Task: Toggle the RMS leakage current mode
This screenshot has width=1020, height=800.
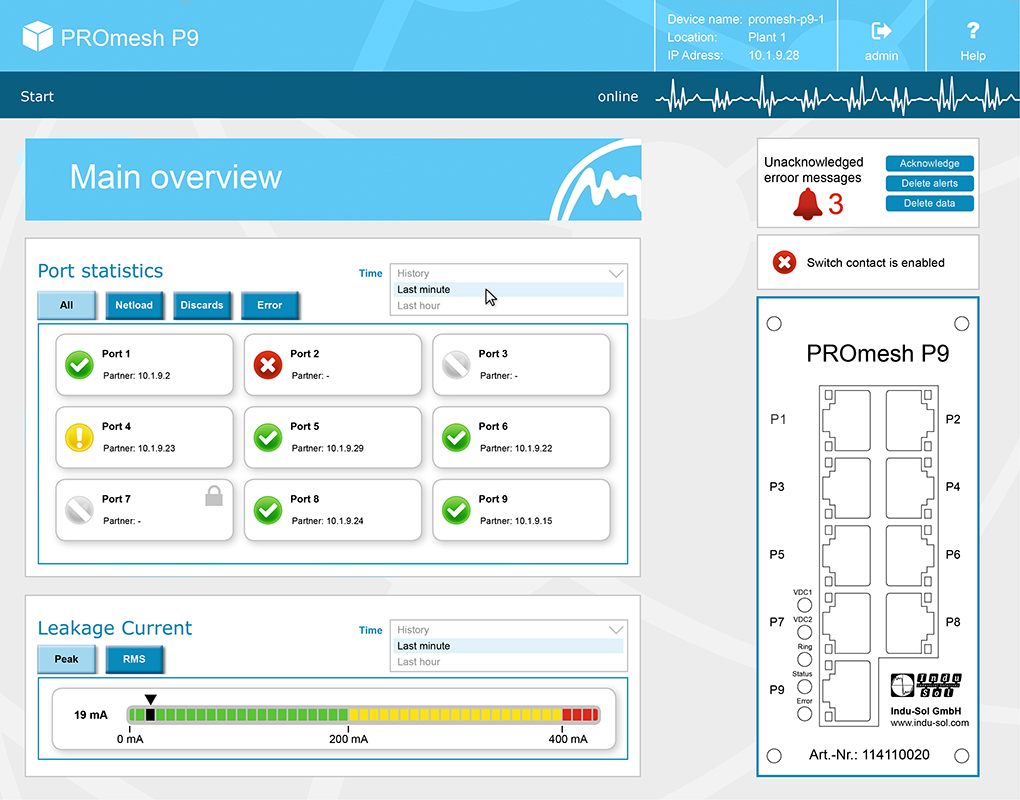Action: (134, 660)
